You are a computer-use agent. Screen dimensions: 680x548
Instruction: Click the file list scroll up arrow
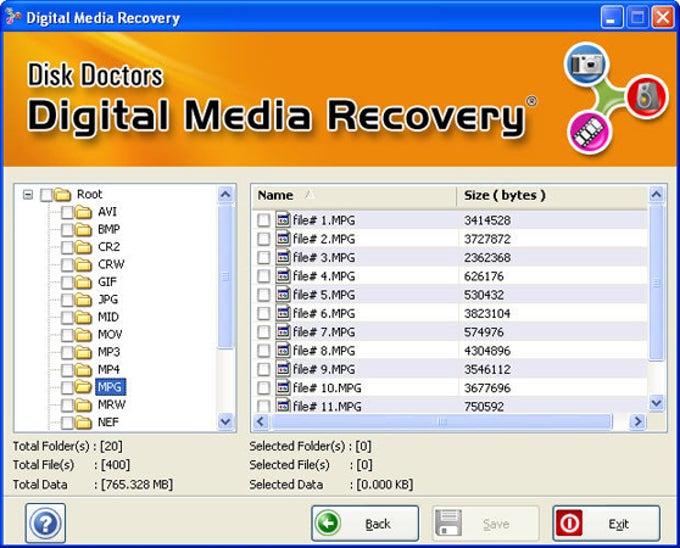click(x=657, y=195)
